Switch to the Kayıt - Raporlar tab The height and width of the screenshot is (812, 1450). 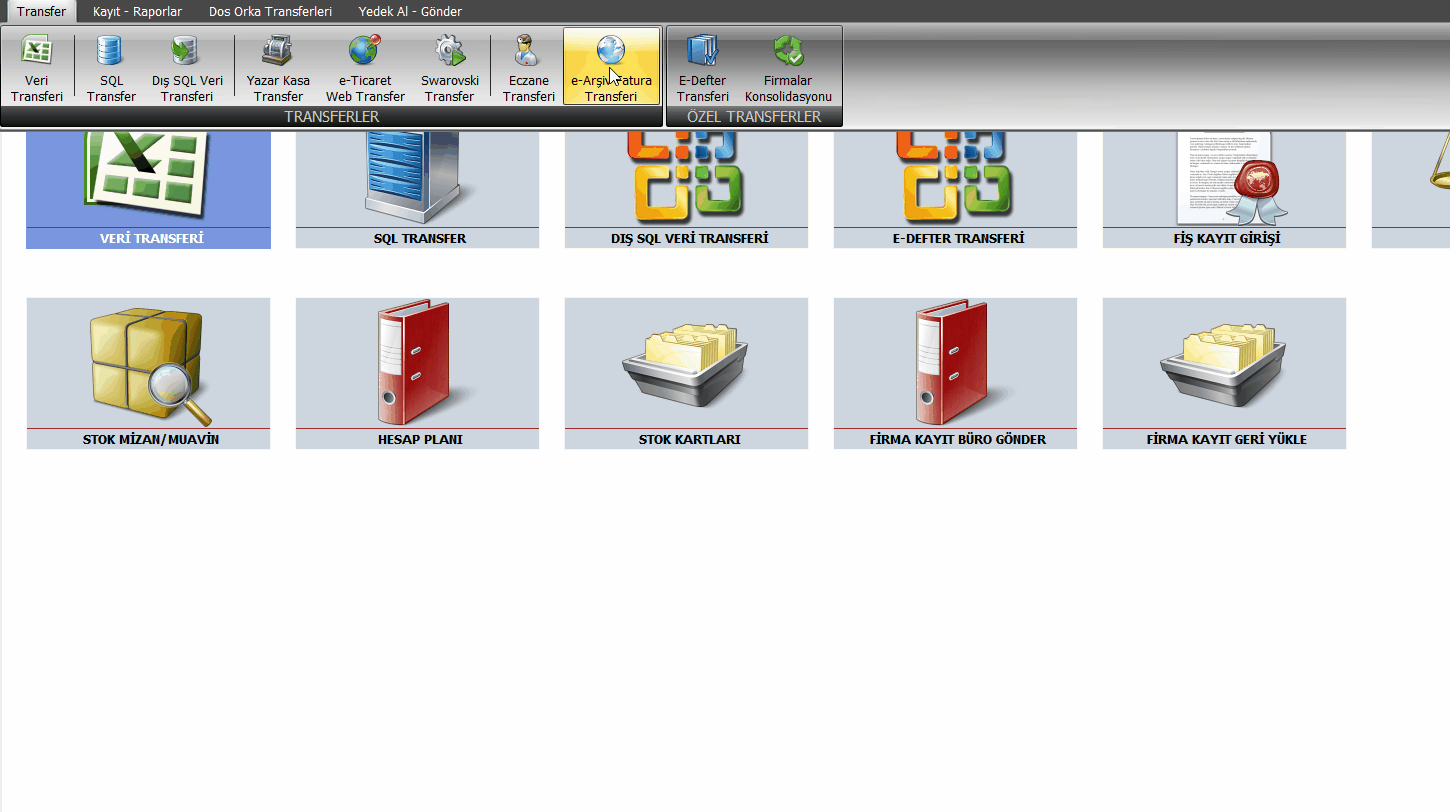point(137,12)
